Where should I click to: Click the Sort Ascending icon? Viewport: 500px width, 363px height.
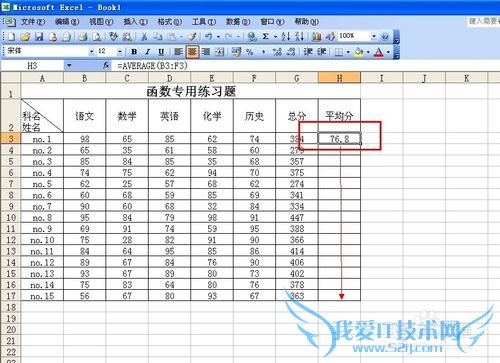(286, 36)
